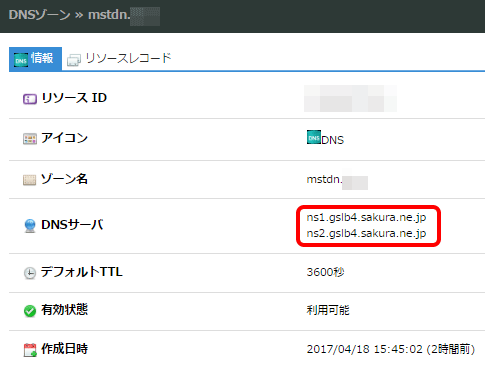
Task: Select the 情報 tab
Action: click(x=35, y=59)
